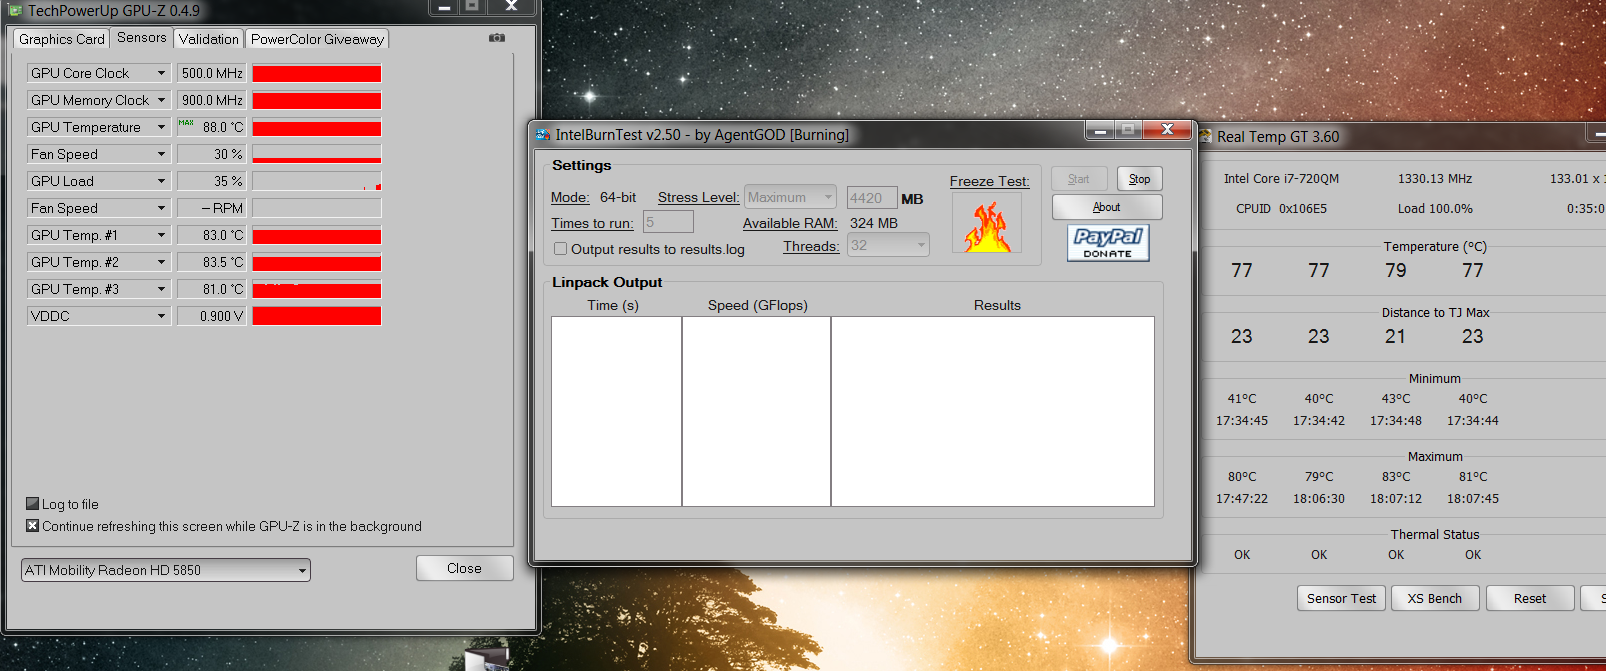Enable Output results to results.log checkbox
The image size is (1606, 671).
(x=560, y=249)
